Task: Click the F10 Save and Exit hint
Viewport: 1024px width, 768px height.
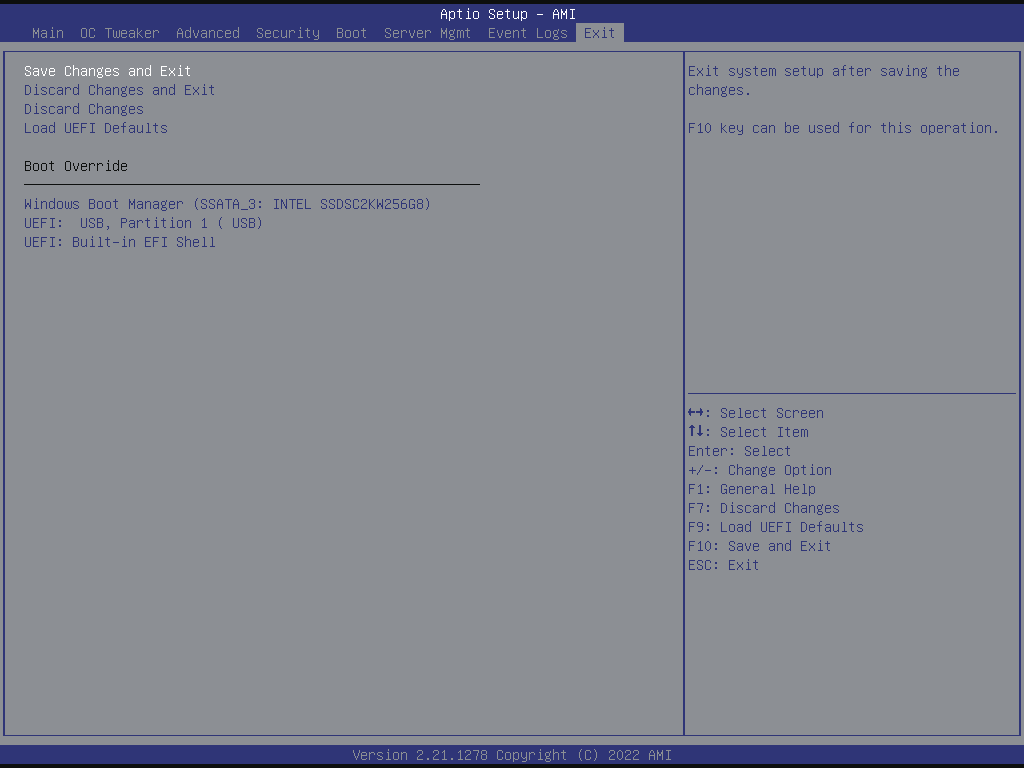Action: [x=760, y=546]
